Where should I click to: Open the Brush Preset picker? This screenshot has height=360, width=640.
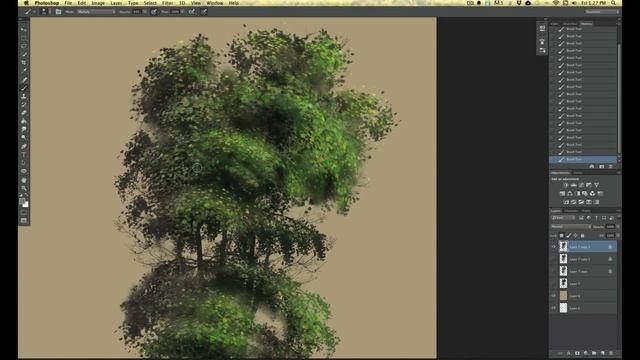tap(44, 12)
